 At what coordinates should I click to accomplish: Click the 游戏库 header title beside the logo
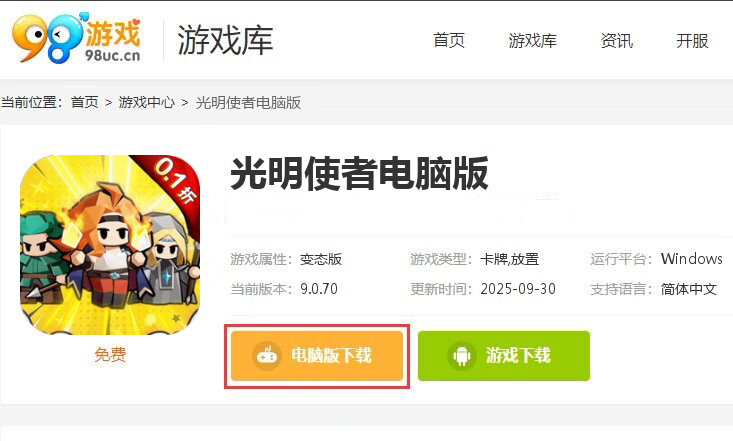pos(225,40)
